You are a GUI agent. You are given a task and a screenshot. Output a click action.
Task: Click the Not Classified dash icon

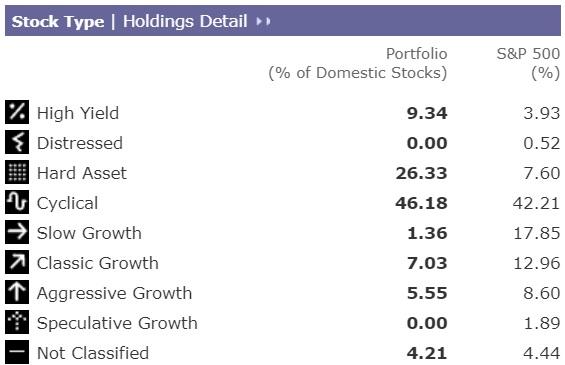point(17,352)
